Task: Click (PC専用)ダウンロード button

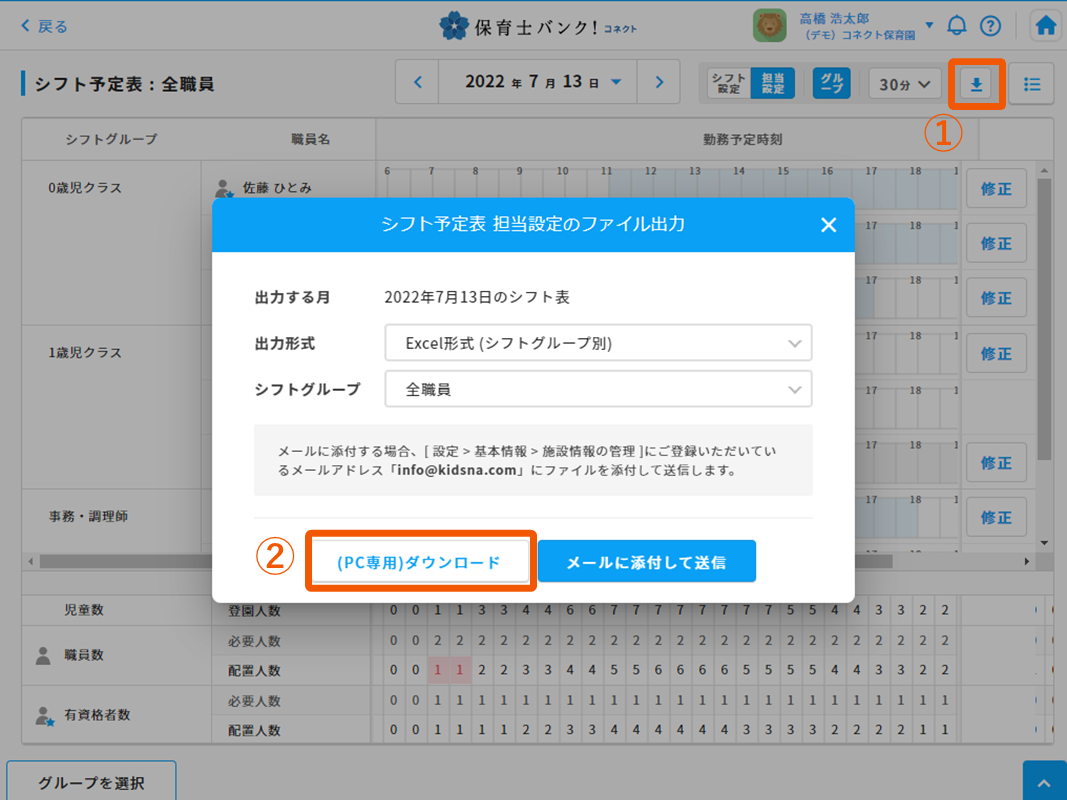Action: click(419, 562)
